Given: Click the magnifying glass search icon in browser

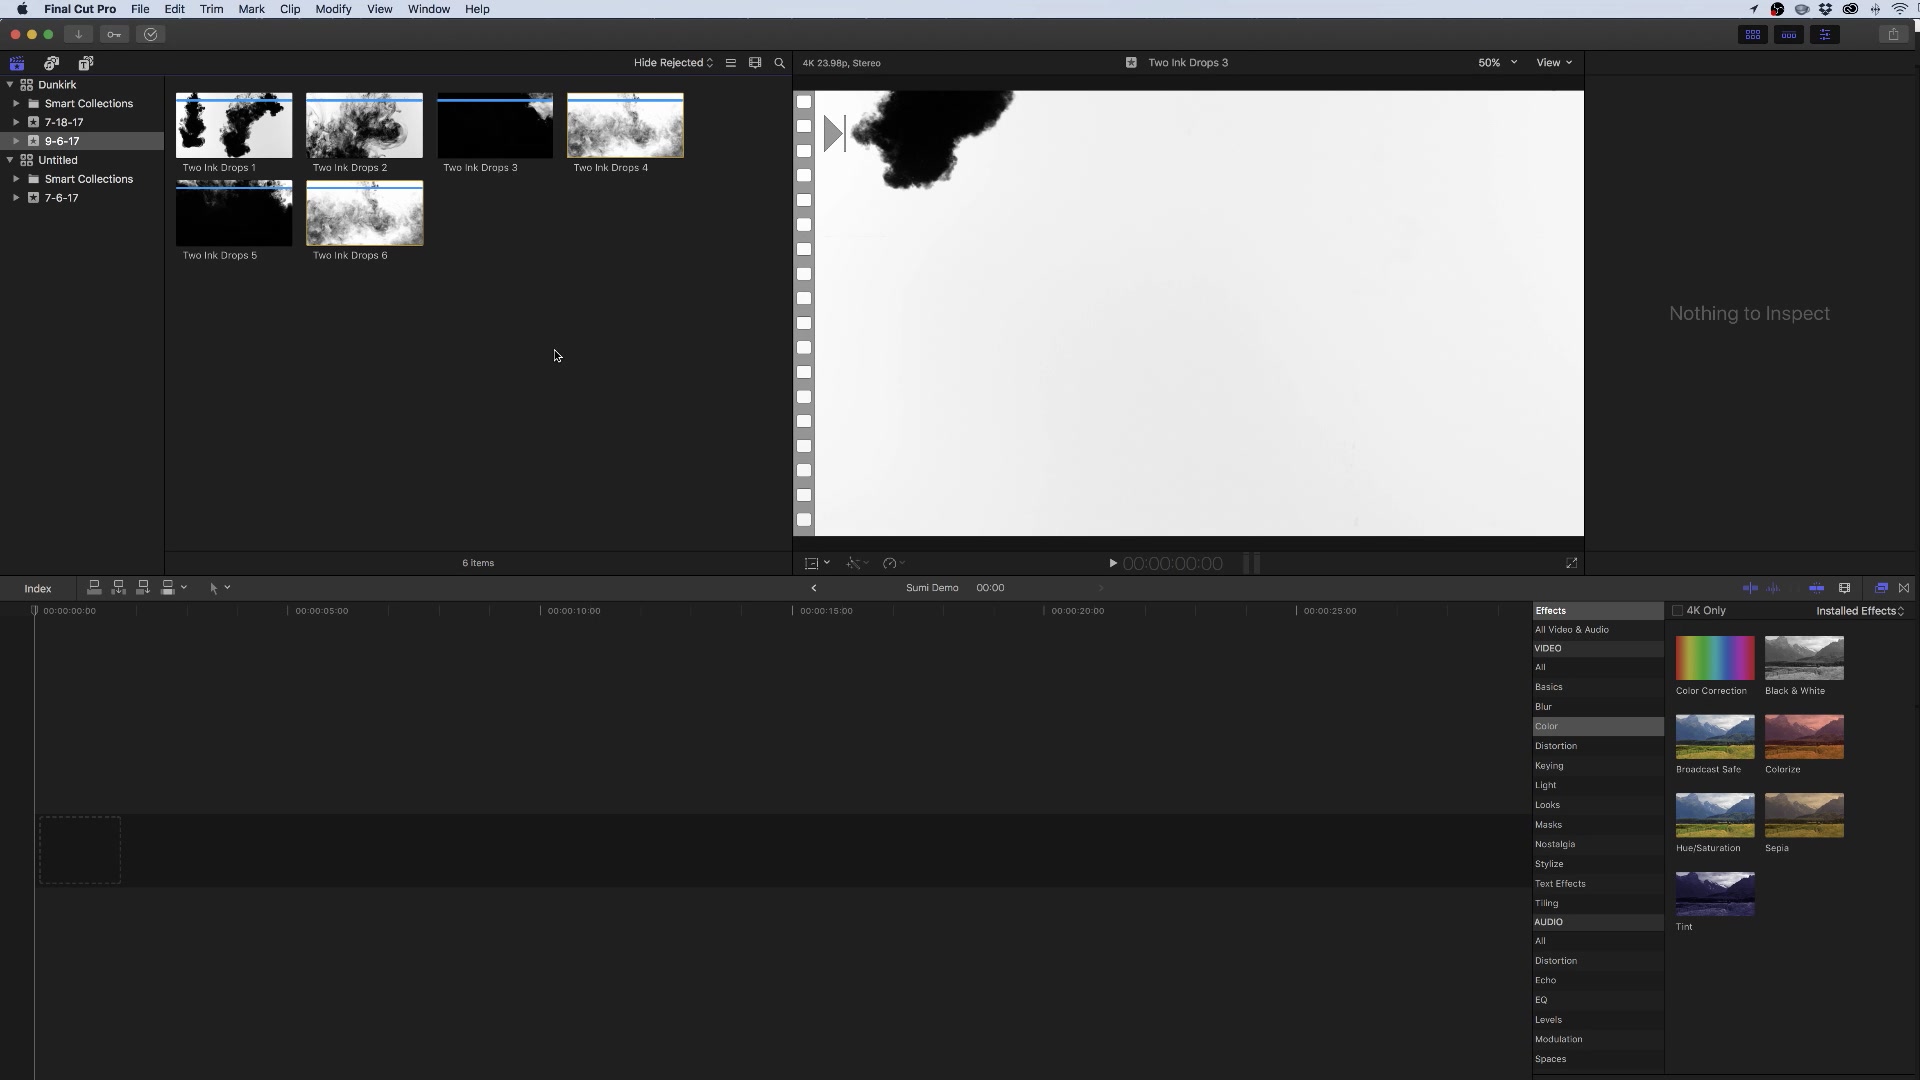Looking at the screenshot, I should (x=779, y=62).
